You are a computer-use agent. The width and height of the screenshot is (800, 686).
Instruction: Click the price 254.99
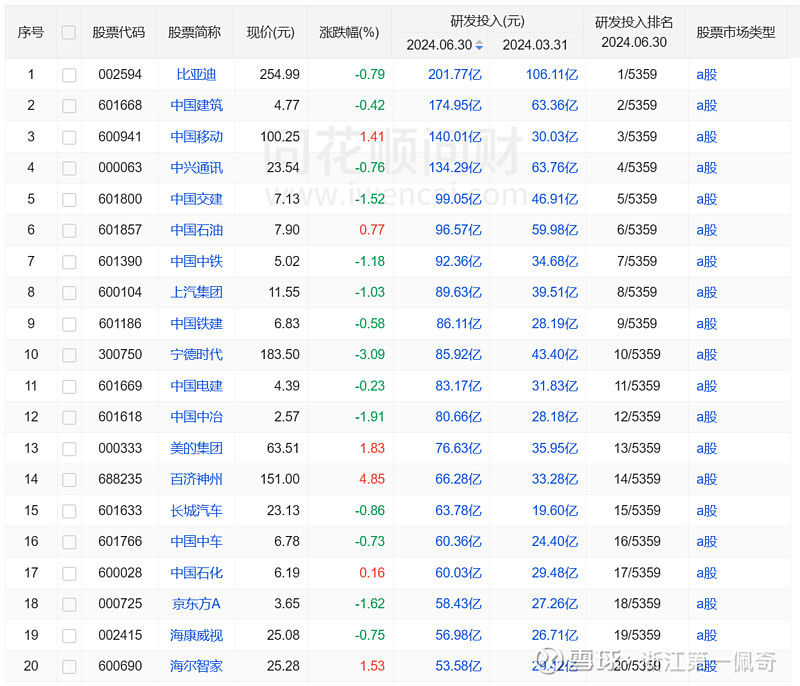(x=280, y=74)
